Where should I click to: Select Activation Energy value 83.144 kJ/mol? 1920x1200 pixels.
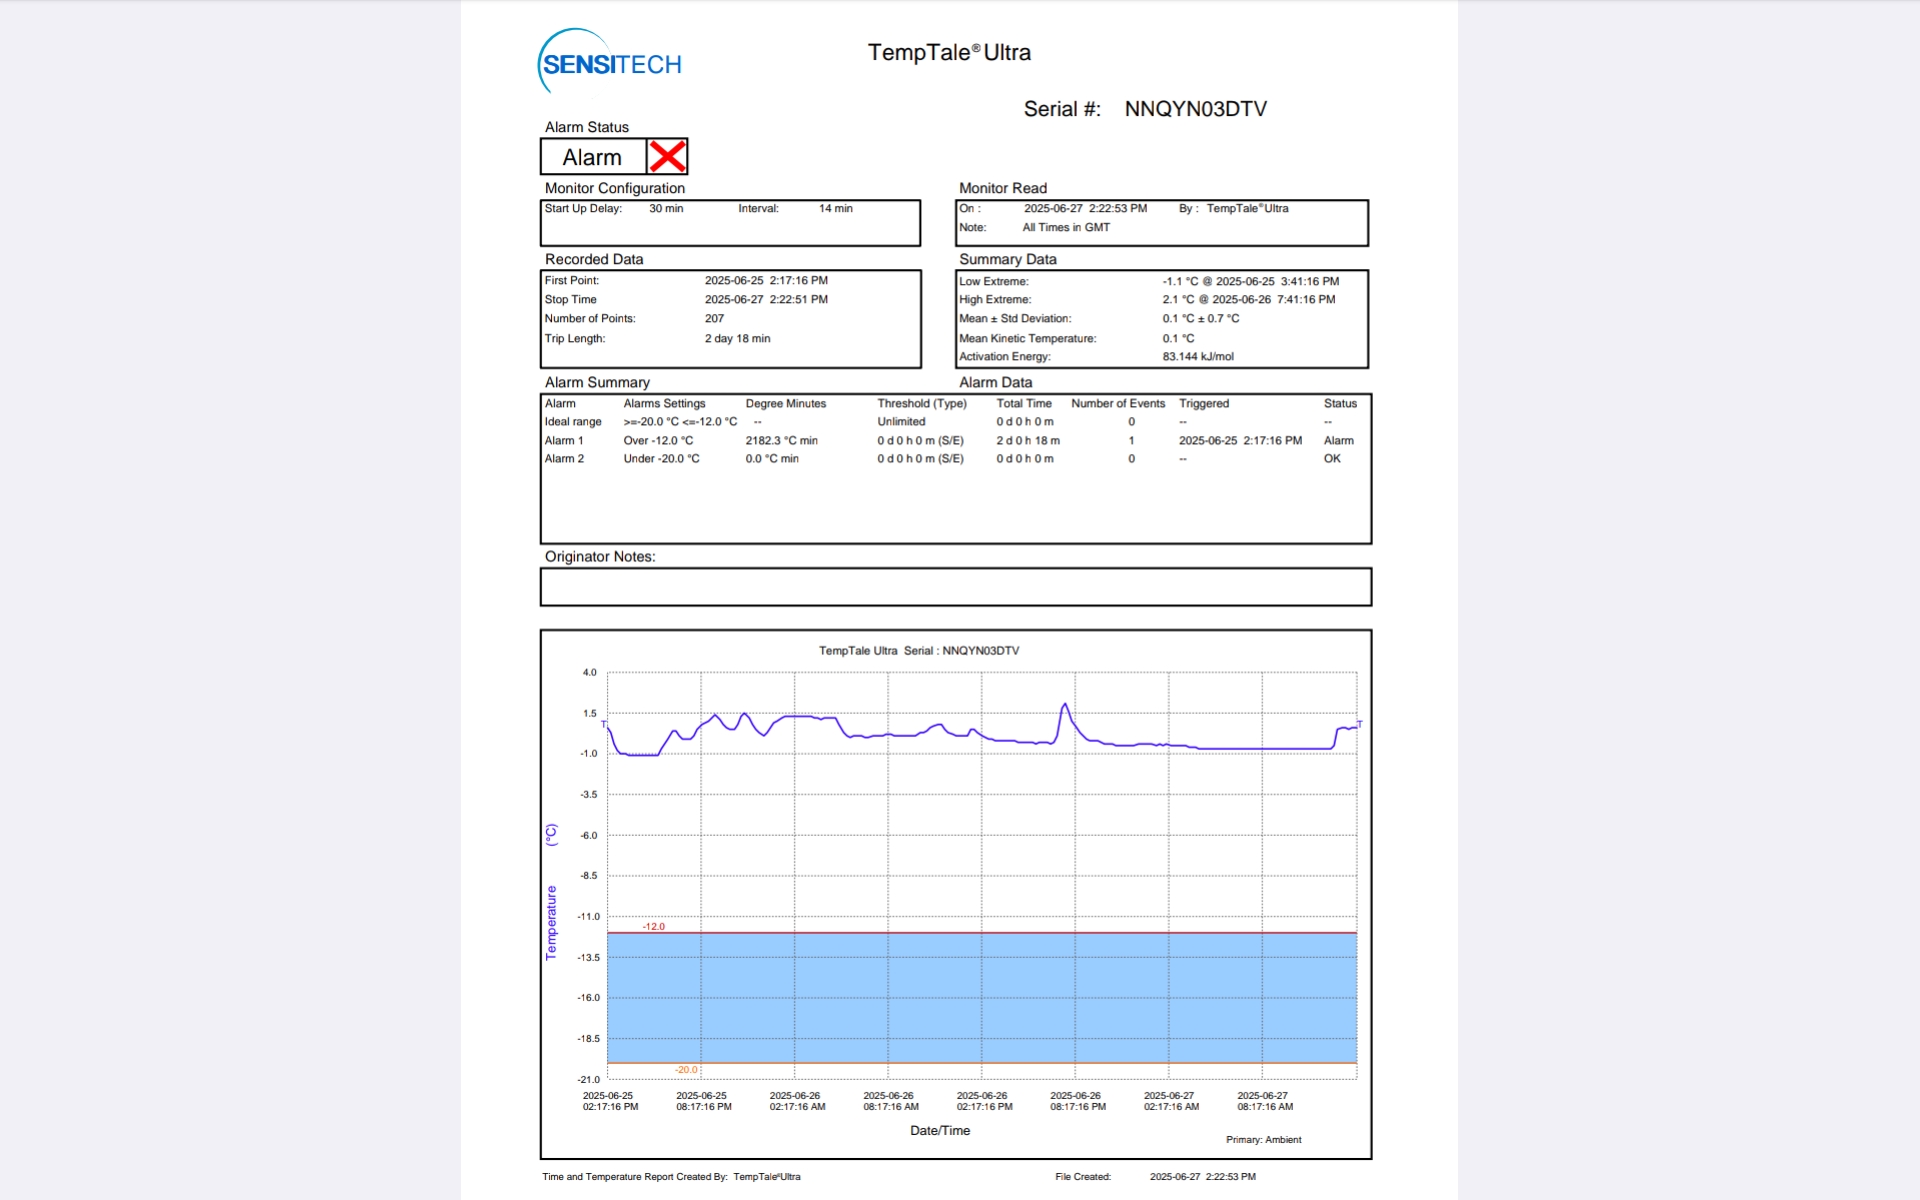[x=1198, y=356]
